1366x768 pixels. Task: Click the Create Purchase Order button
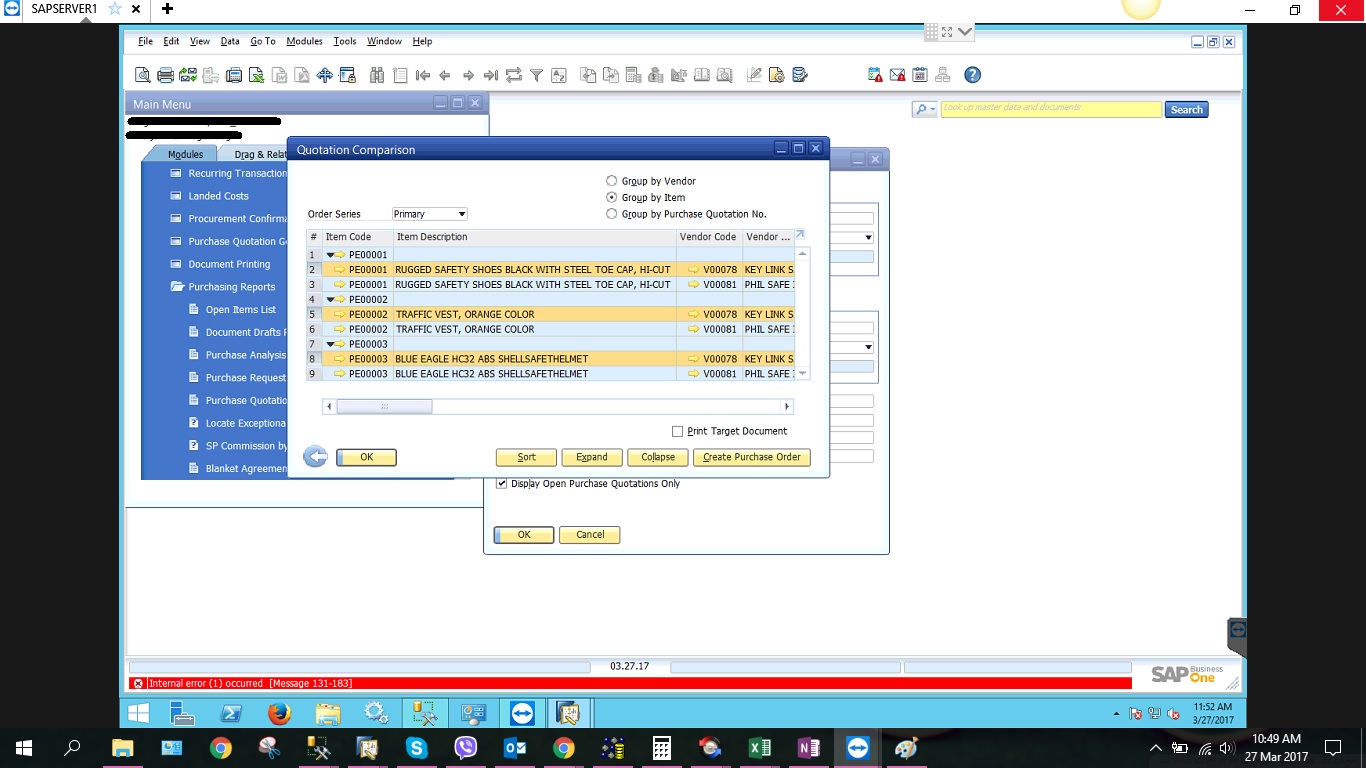pos(751,457)
